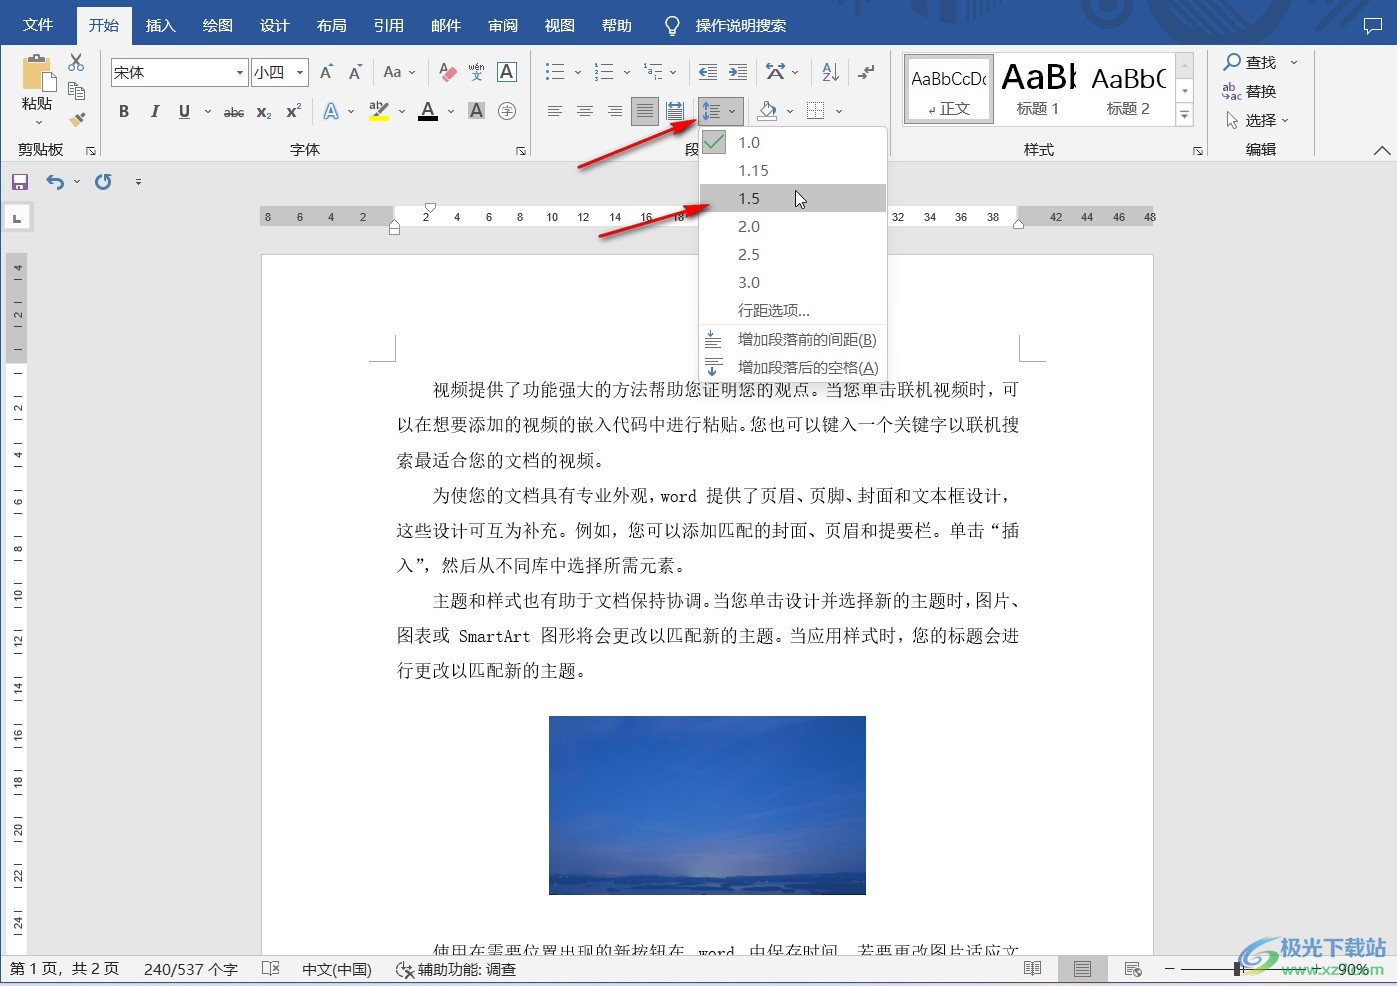Click the Cut scissors icon
The height and width of the screenshot is (986, 1397).
tap(76, 62)
